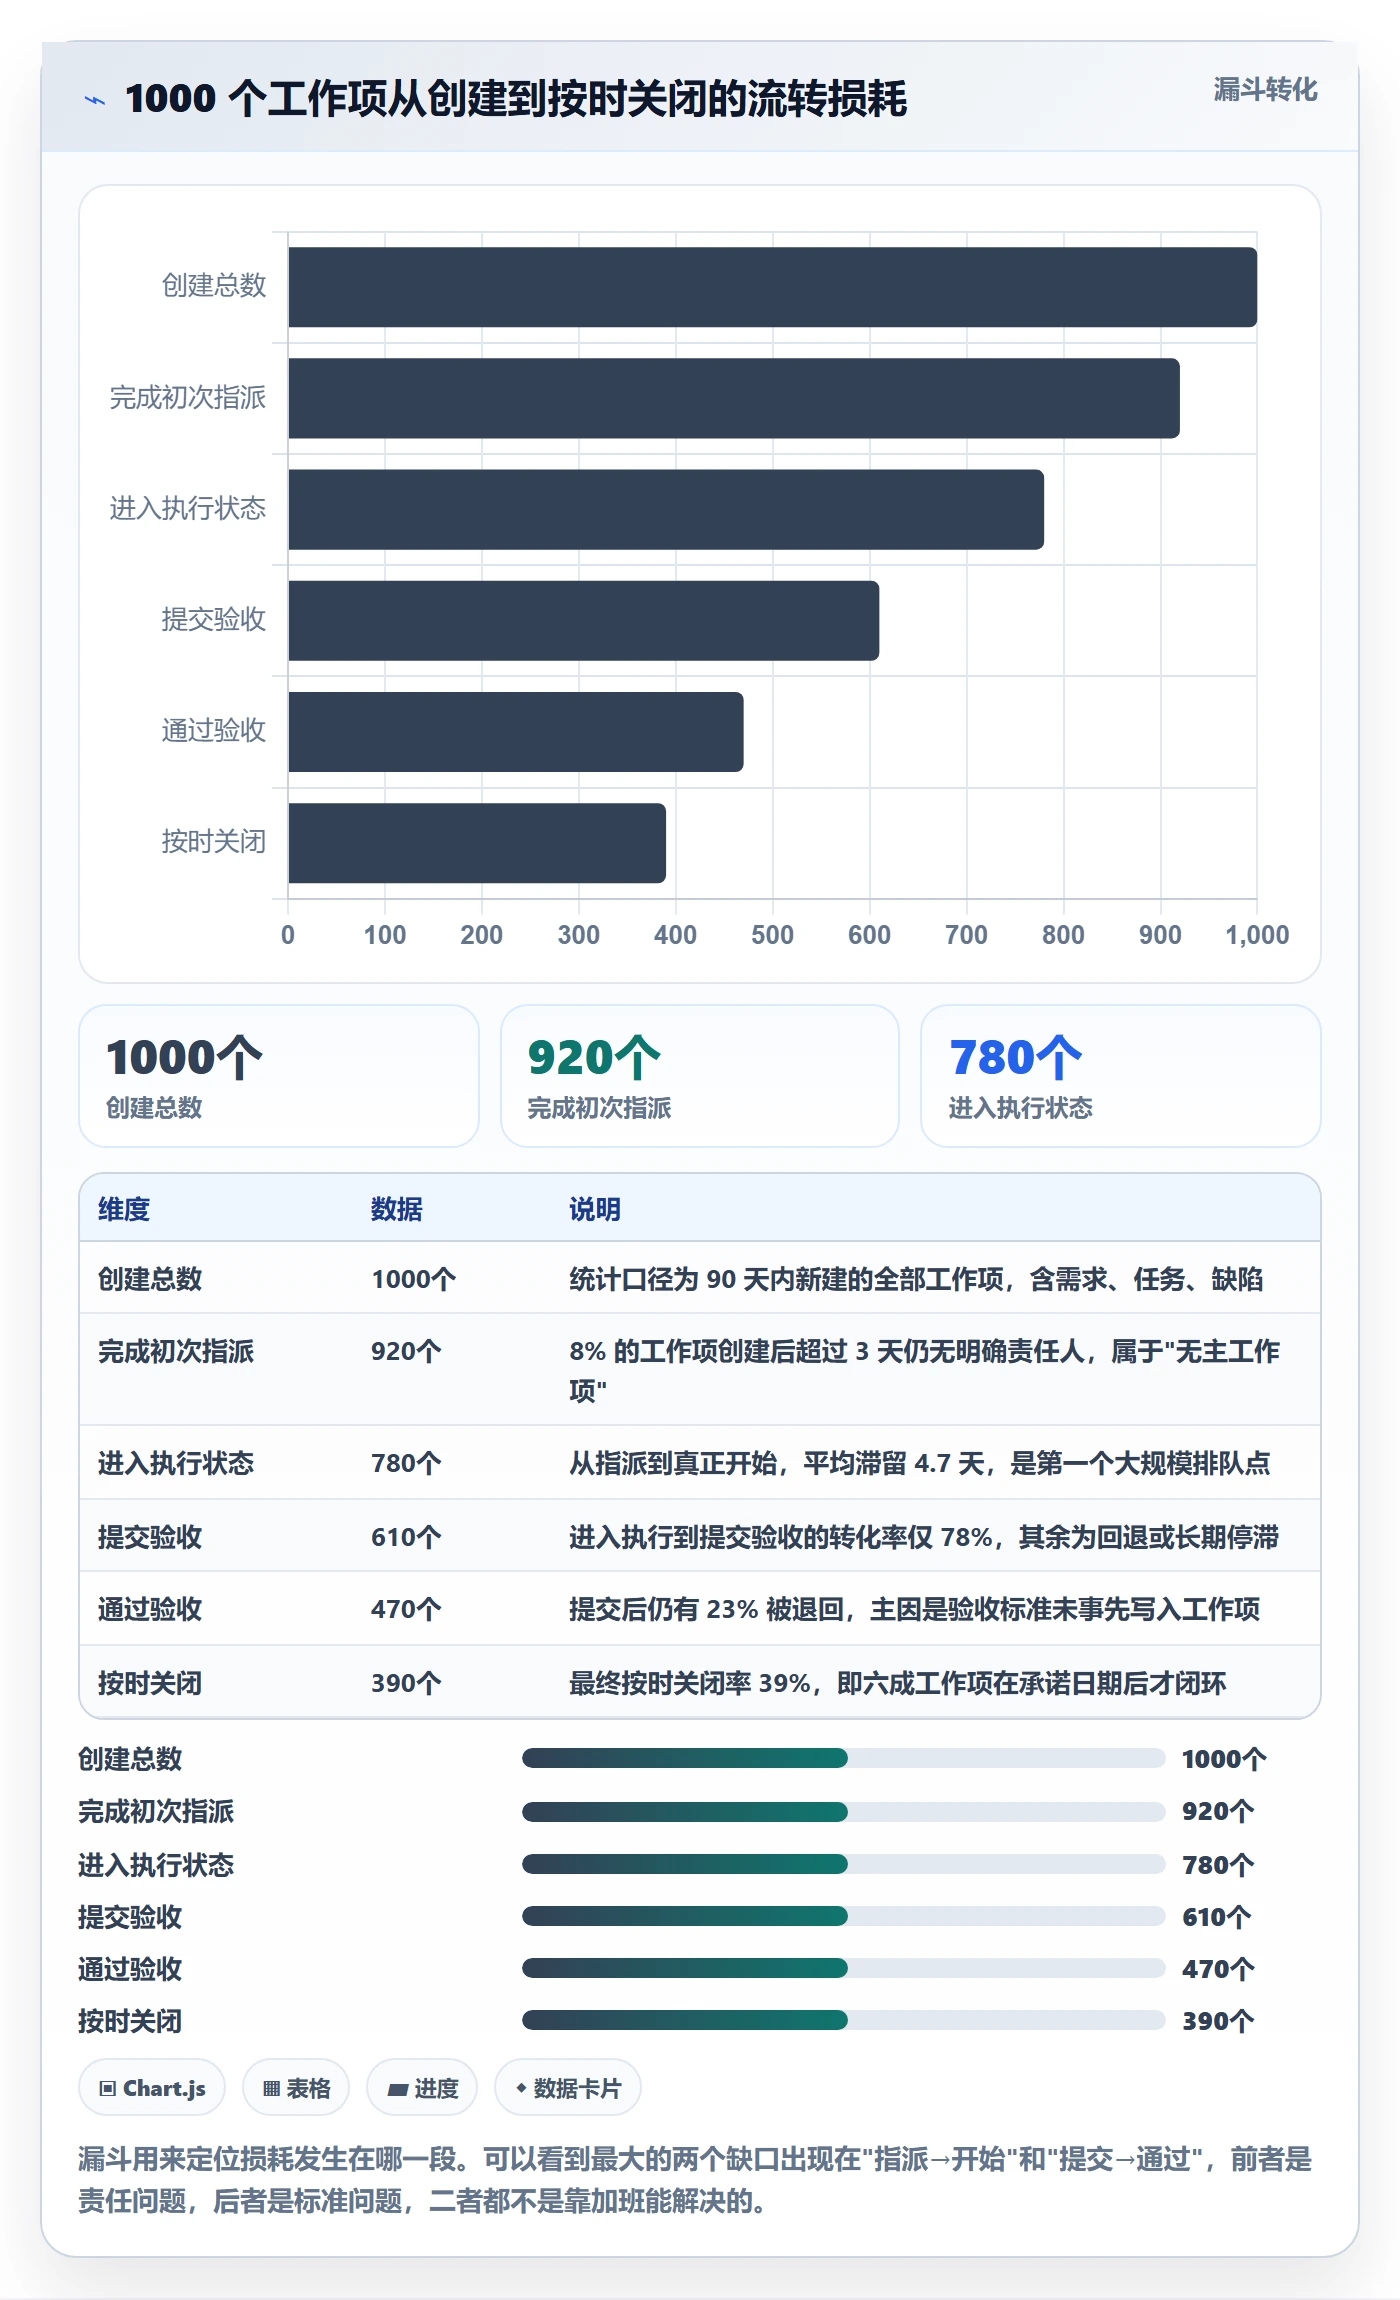Viewport: 1400px width, 2300px height.
Task: Select the 通过验收 chart bar
Action: click(x=516, y=731)
